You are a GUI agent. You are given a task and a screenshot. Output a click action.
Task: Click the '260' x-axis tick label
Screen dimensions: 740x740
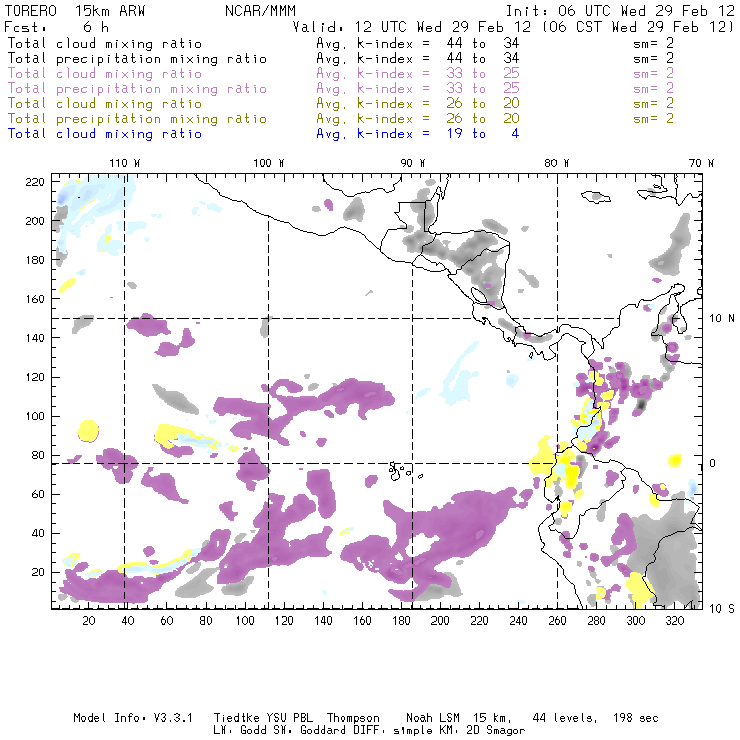point(557,621)
